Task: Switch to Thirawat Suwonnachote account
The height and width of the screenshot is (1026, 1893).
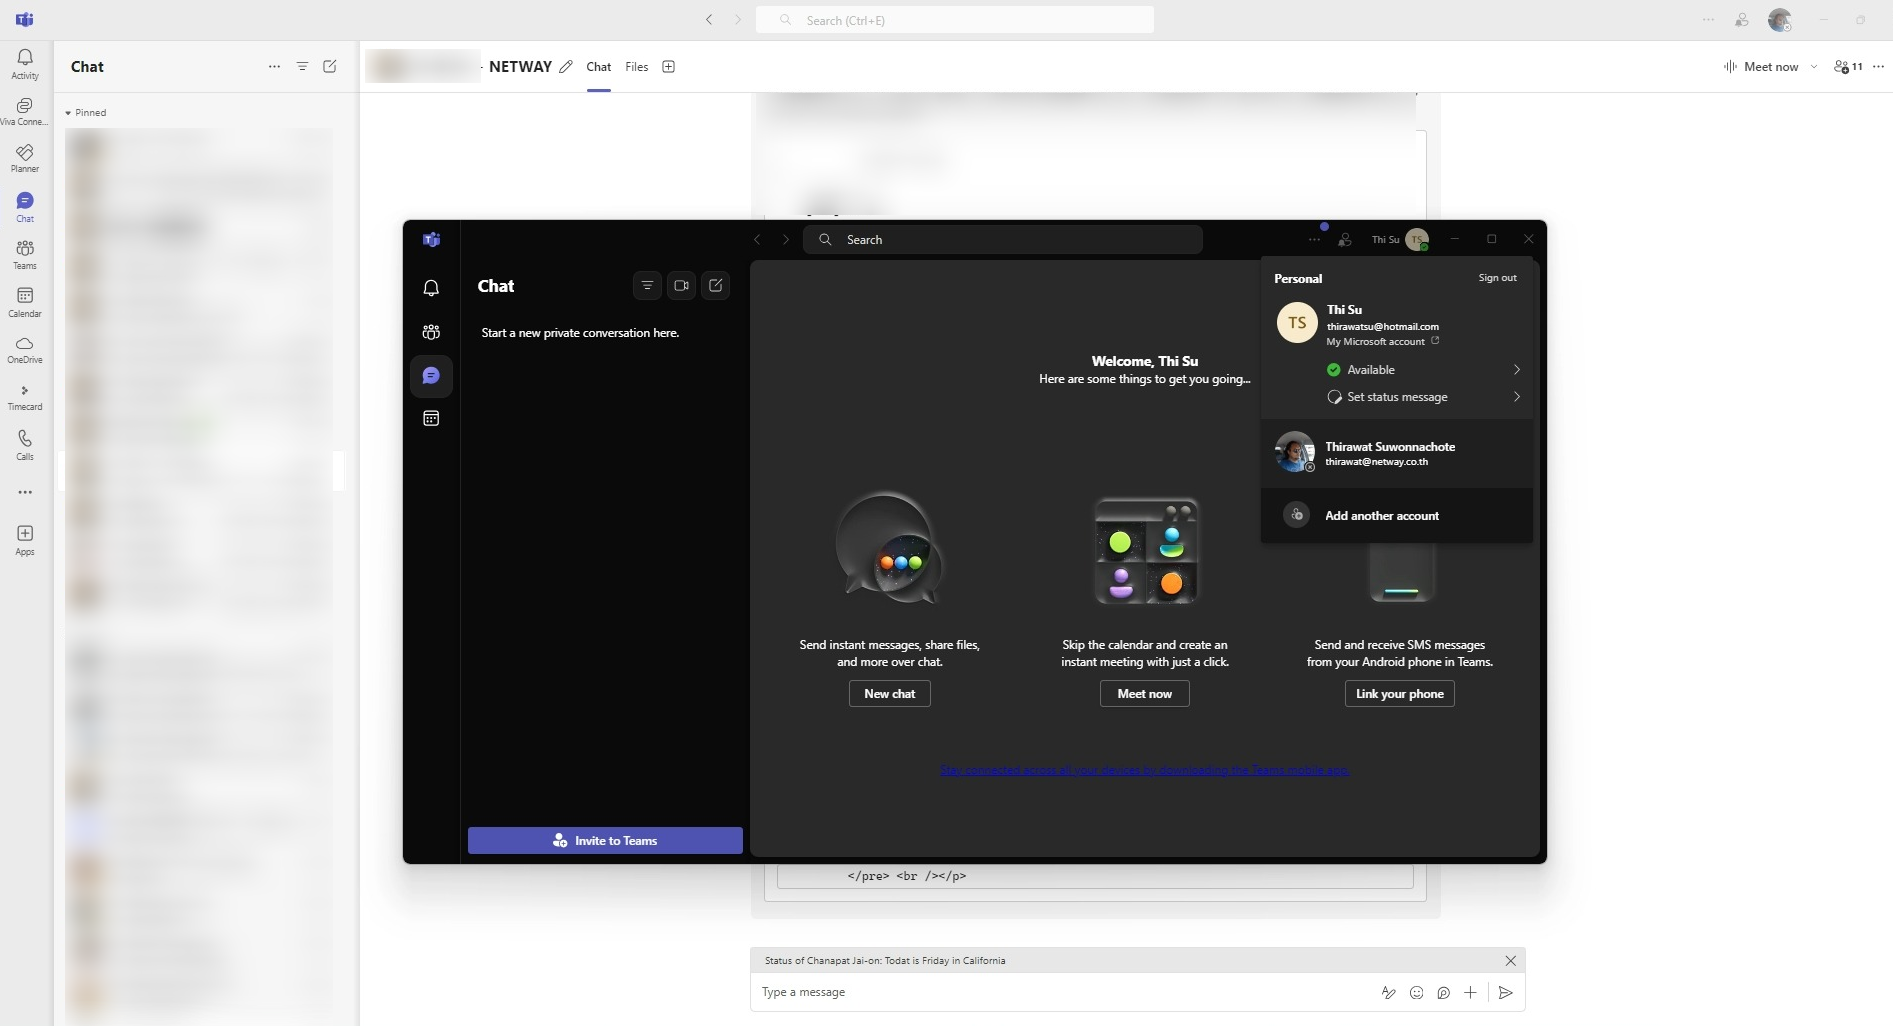Action: tap(1397, 453)
